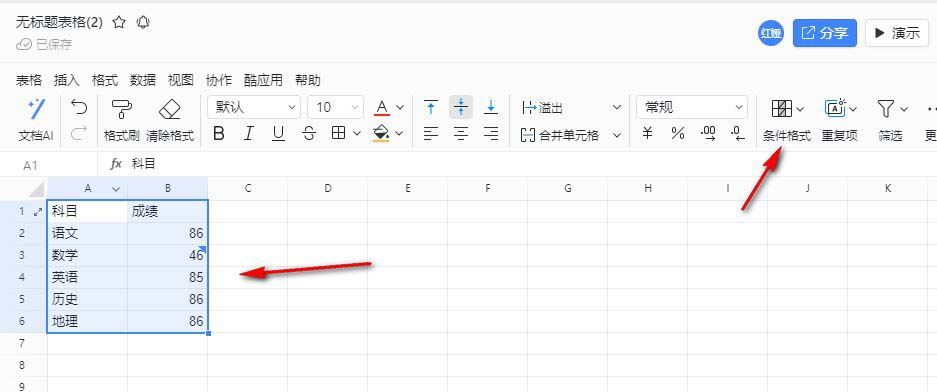Image resolution: width=937 pixels, height=392 pixels.
Task: Expand the borders dropdown arrow
Action: point(357,133)
